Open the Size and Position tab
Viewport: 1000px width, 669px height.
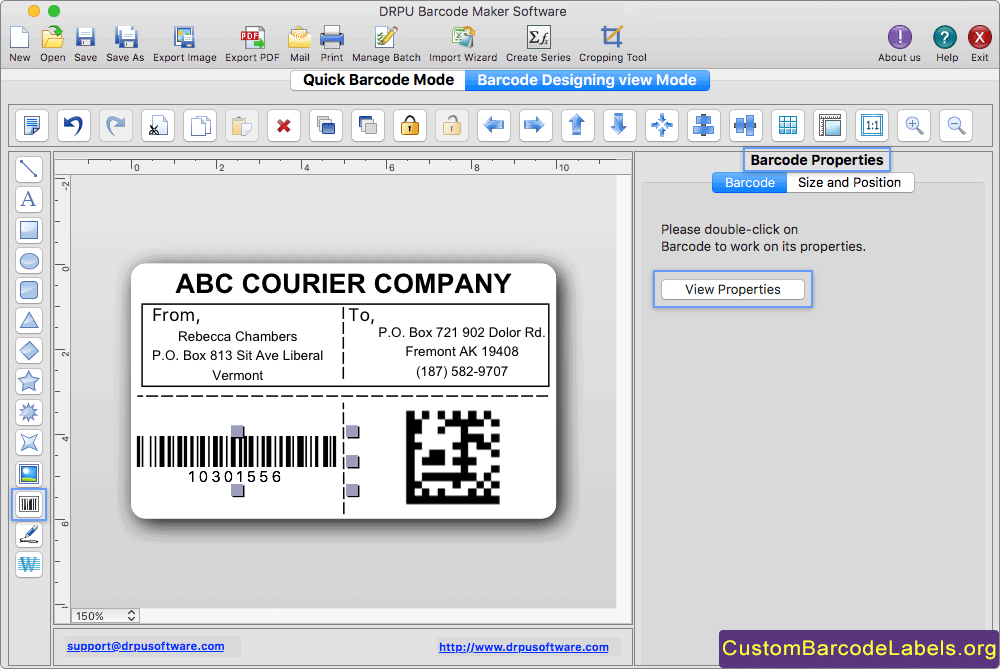point(849,182)
